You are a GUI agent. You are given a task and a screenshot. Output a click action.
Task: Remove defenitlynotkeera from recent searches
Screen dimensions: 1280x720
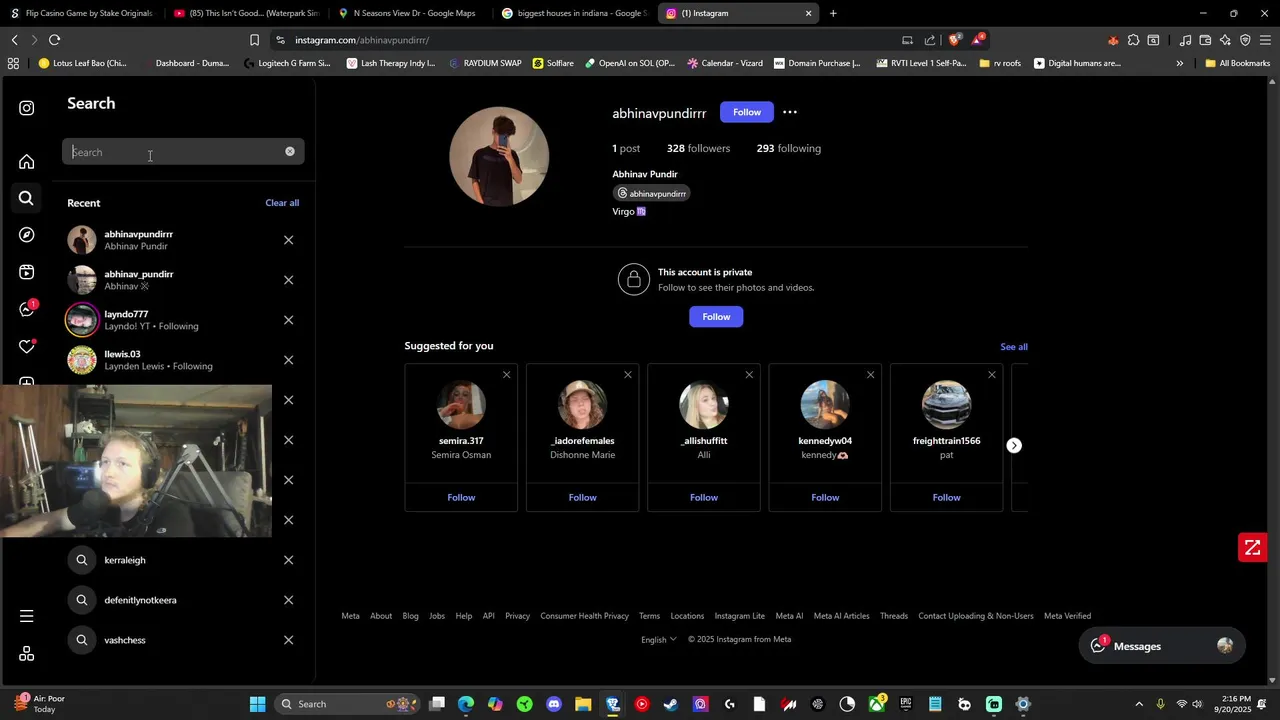pyautogui.click(x=288, y=600)
